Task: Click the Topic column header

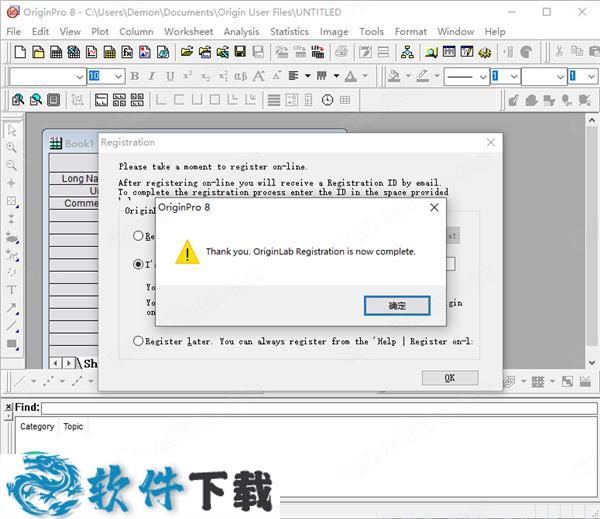Action: click(73, 426)
